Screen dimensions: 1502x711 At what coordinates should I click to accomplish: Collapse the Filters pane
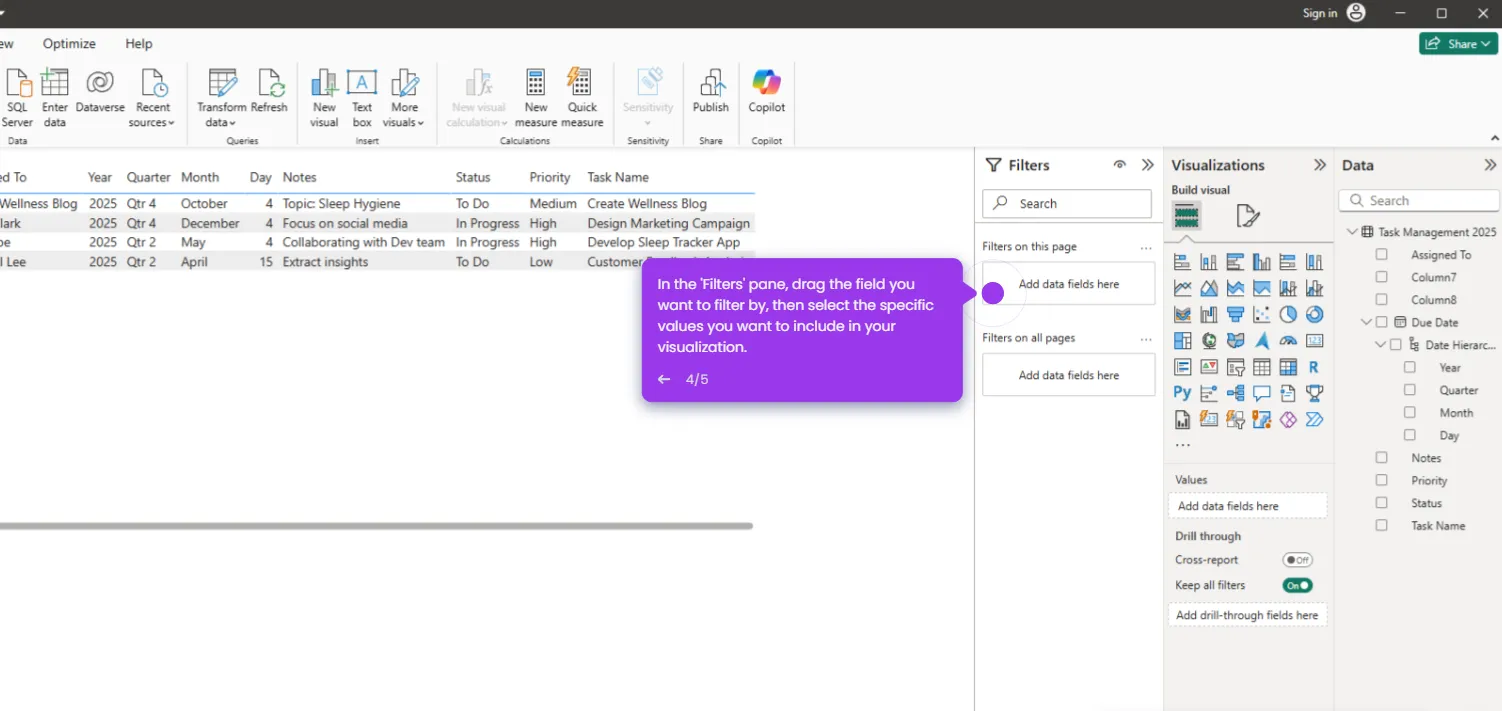point(1148,165)
